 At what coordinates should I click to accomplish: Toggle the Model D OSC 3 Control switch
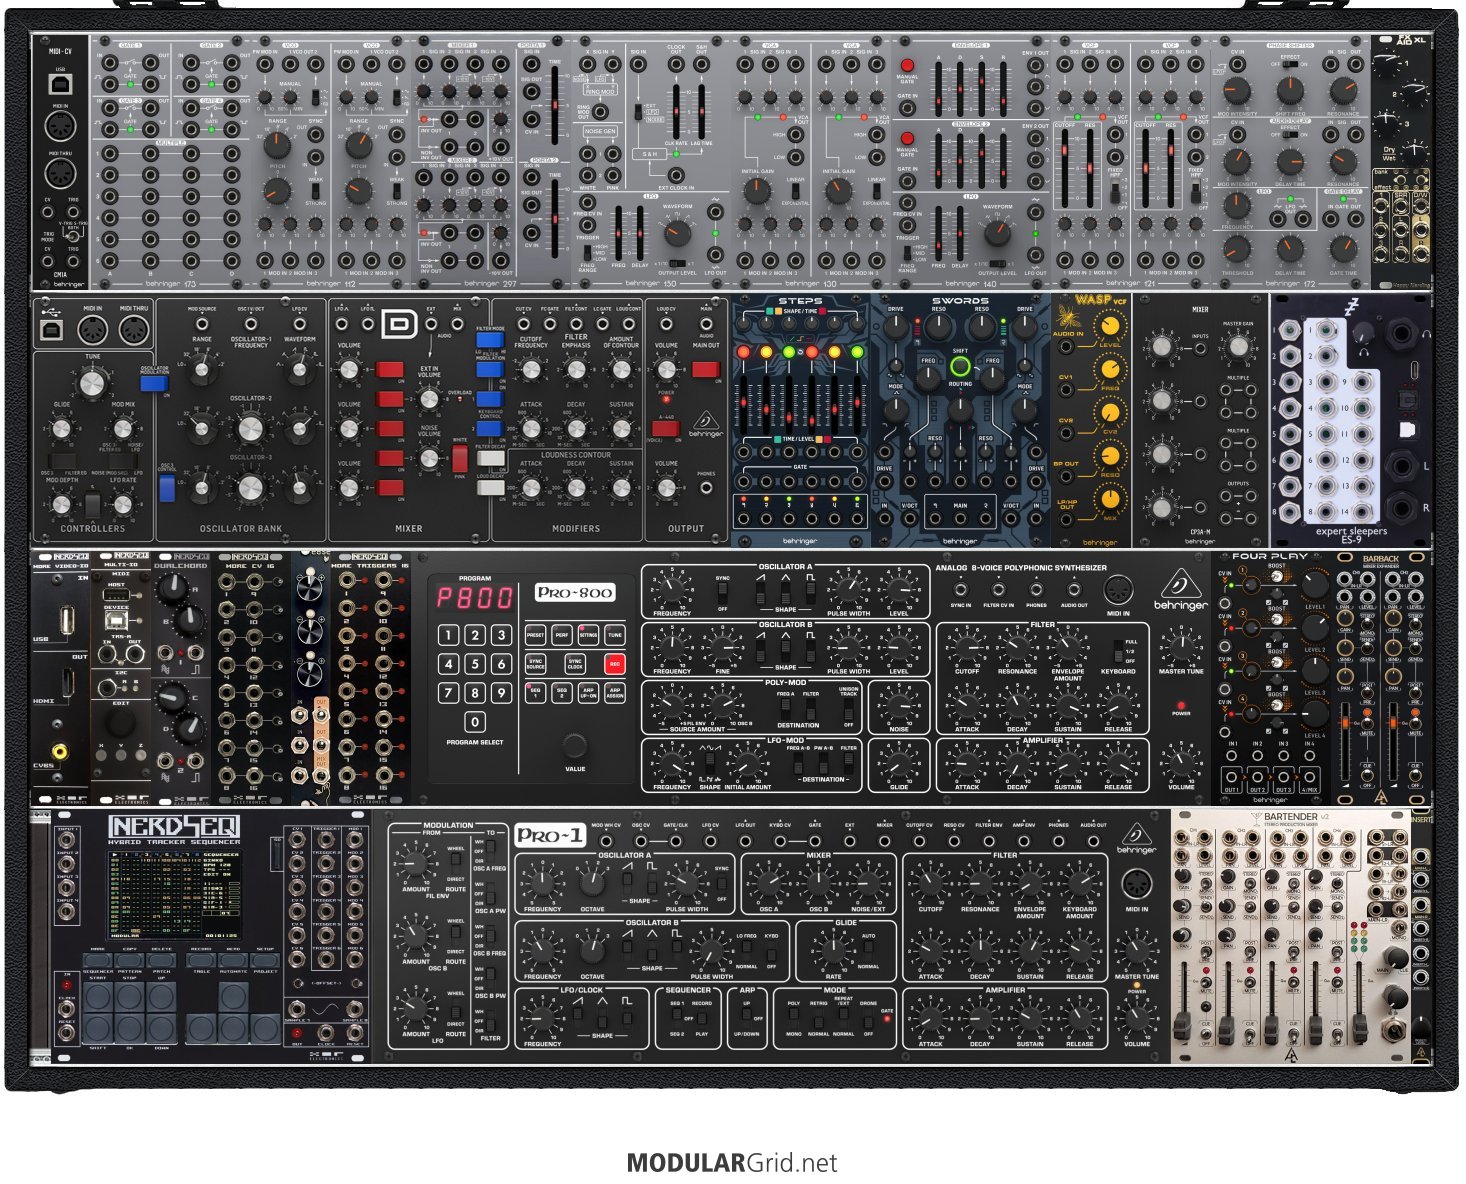pos(166,488)
